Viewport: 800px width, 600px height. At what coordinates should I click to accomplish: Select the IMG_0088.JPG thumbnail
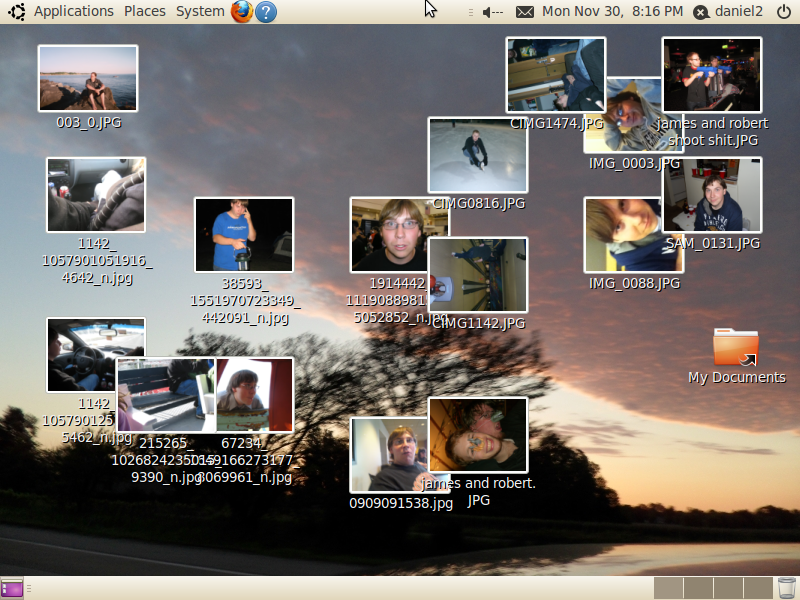click(x=622, y=235)
